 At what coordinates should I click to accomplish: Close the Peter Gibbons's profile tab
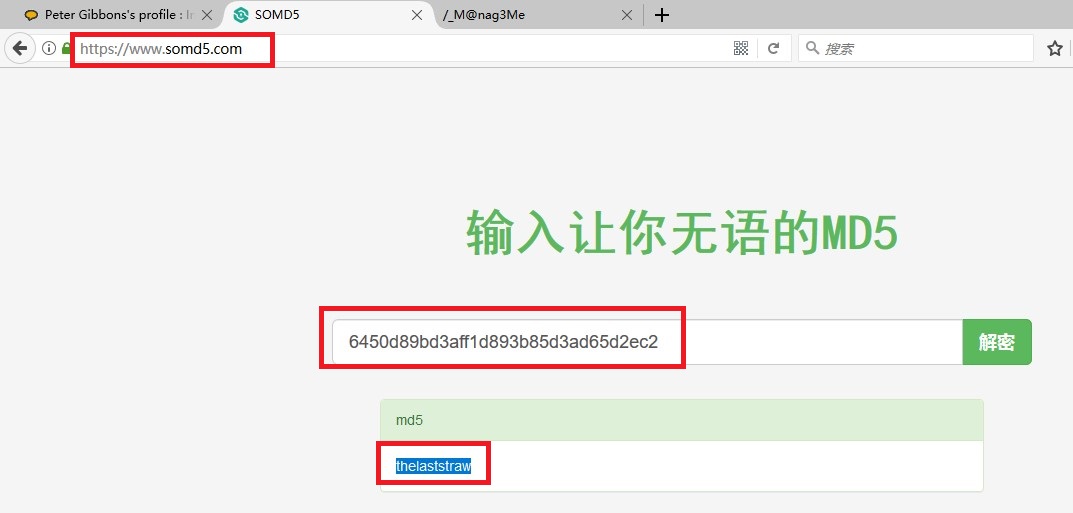pyautogui.click(x=207, y=15)
